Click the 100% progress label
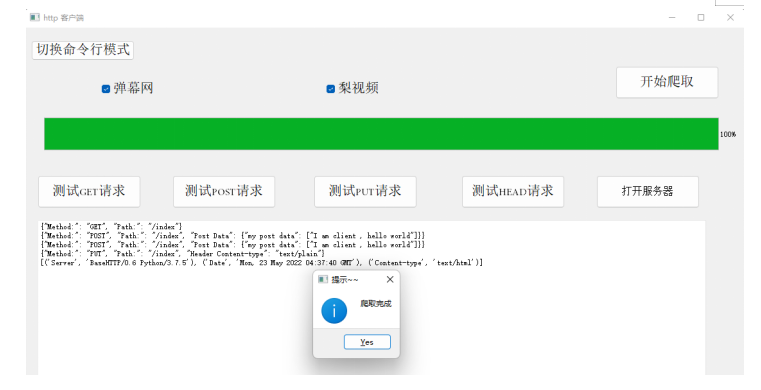 point(728,134)
